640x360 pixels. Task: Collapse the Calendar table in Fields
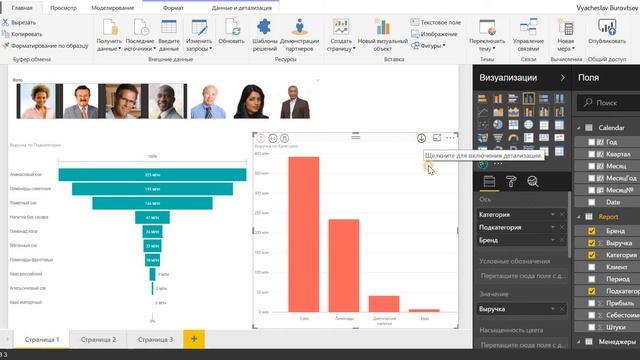[x=579, y=128]
